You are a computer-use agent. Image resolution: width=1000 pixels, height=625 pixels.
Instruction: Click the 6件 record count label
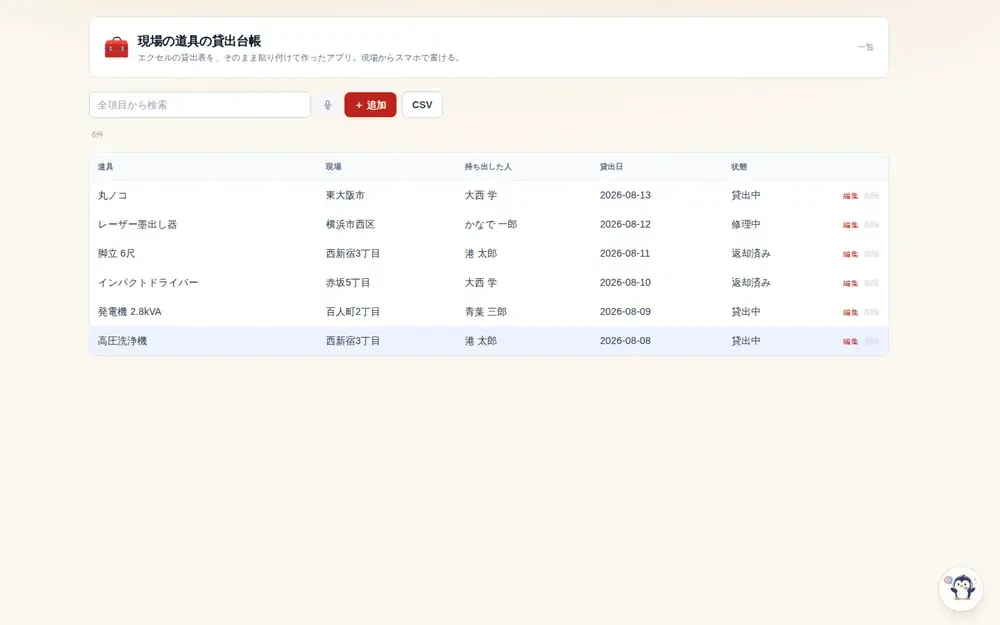(97, 135)
